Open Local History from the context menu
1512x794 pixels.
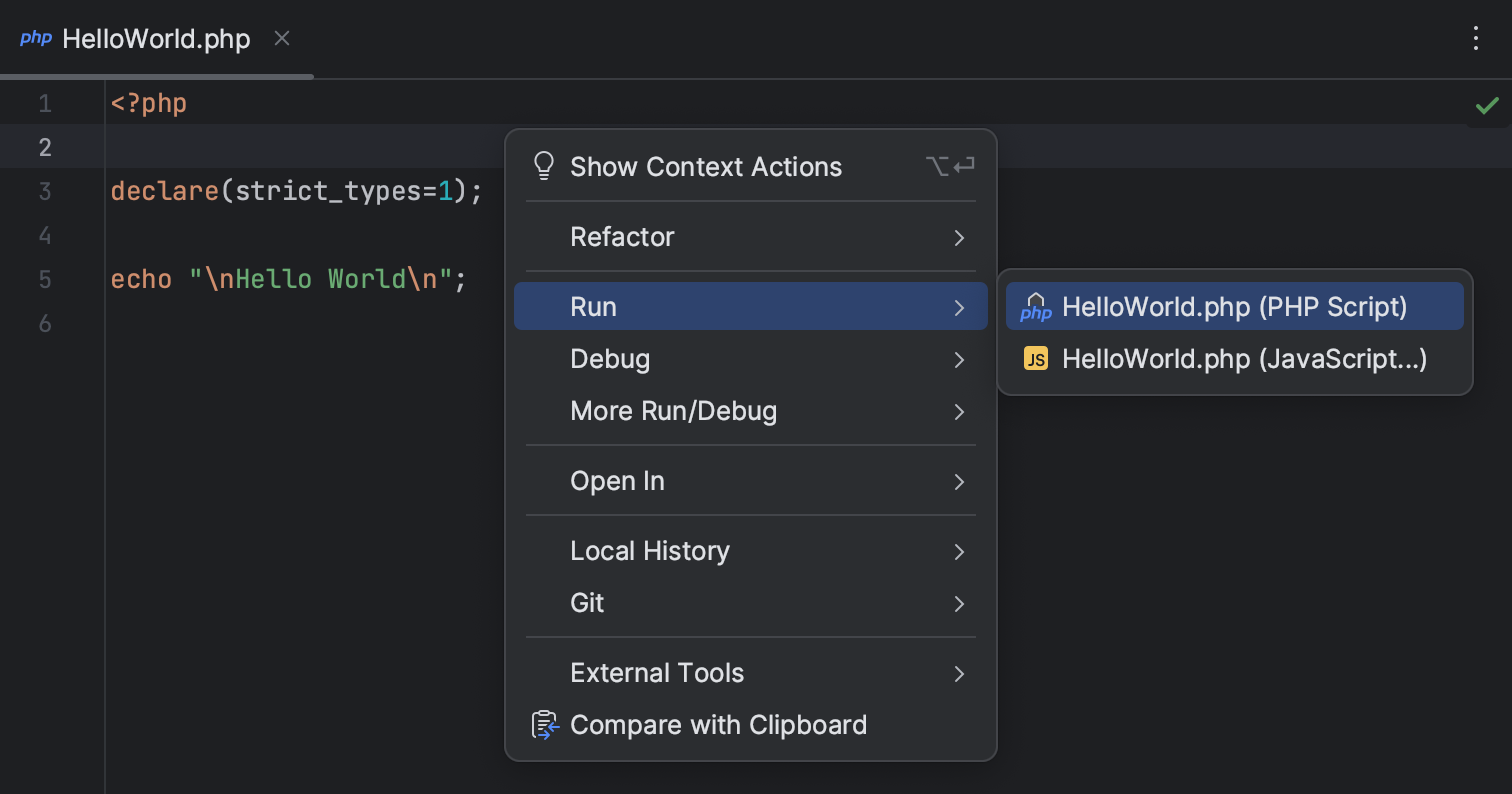tap(649, 551)
